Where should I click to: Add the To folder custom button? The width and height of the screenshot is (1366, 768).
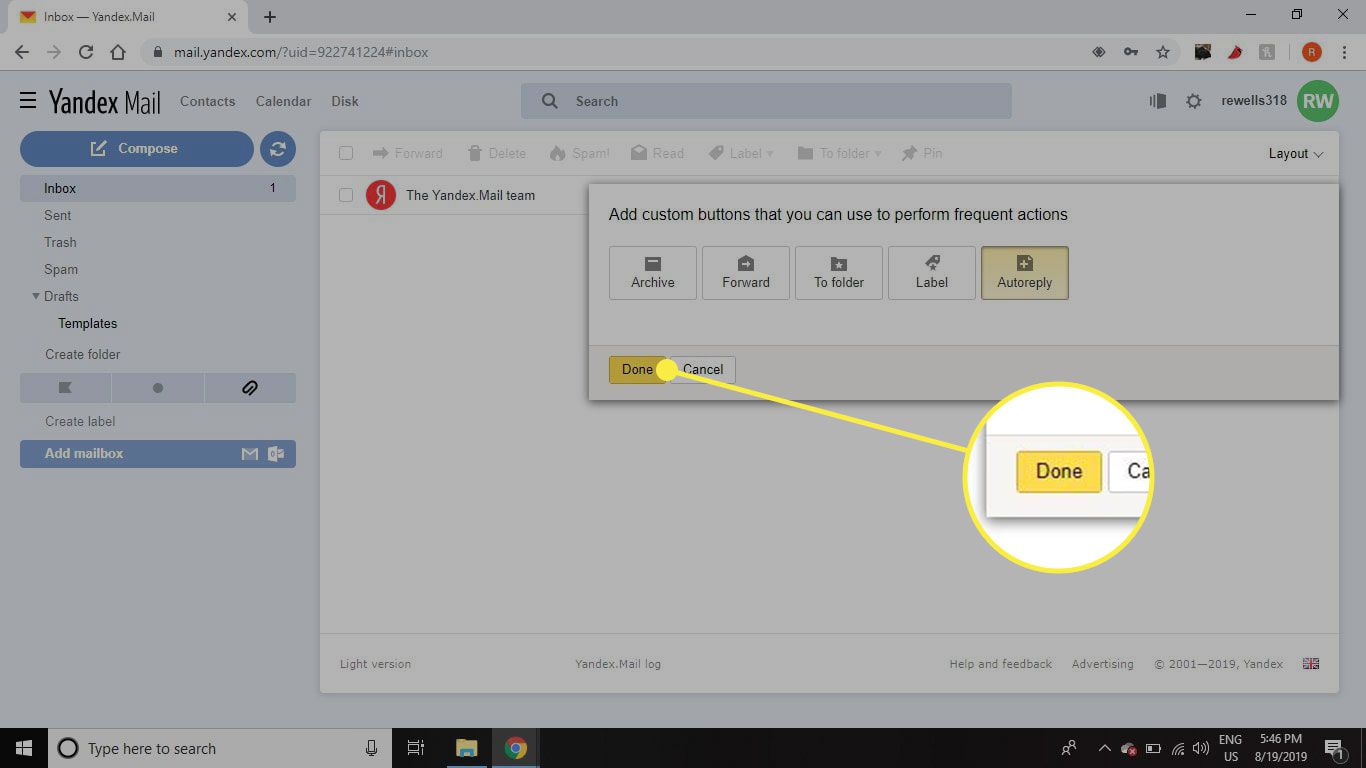coord(839,273)
